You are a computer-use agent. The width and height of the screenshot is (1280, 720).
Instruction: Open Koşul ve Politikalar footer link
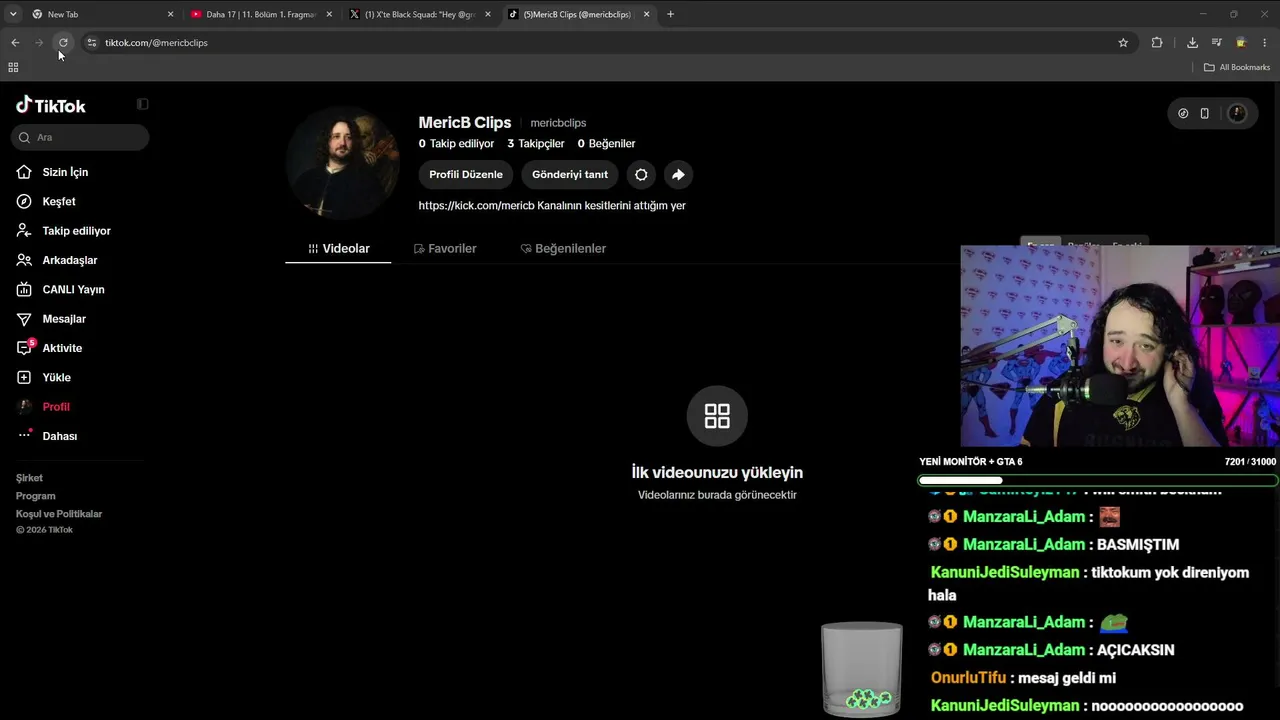point(59,514)
